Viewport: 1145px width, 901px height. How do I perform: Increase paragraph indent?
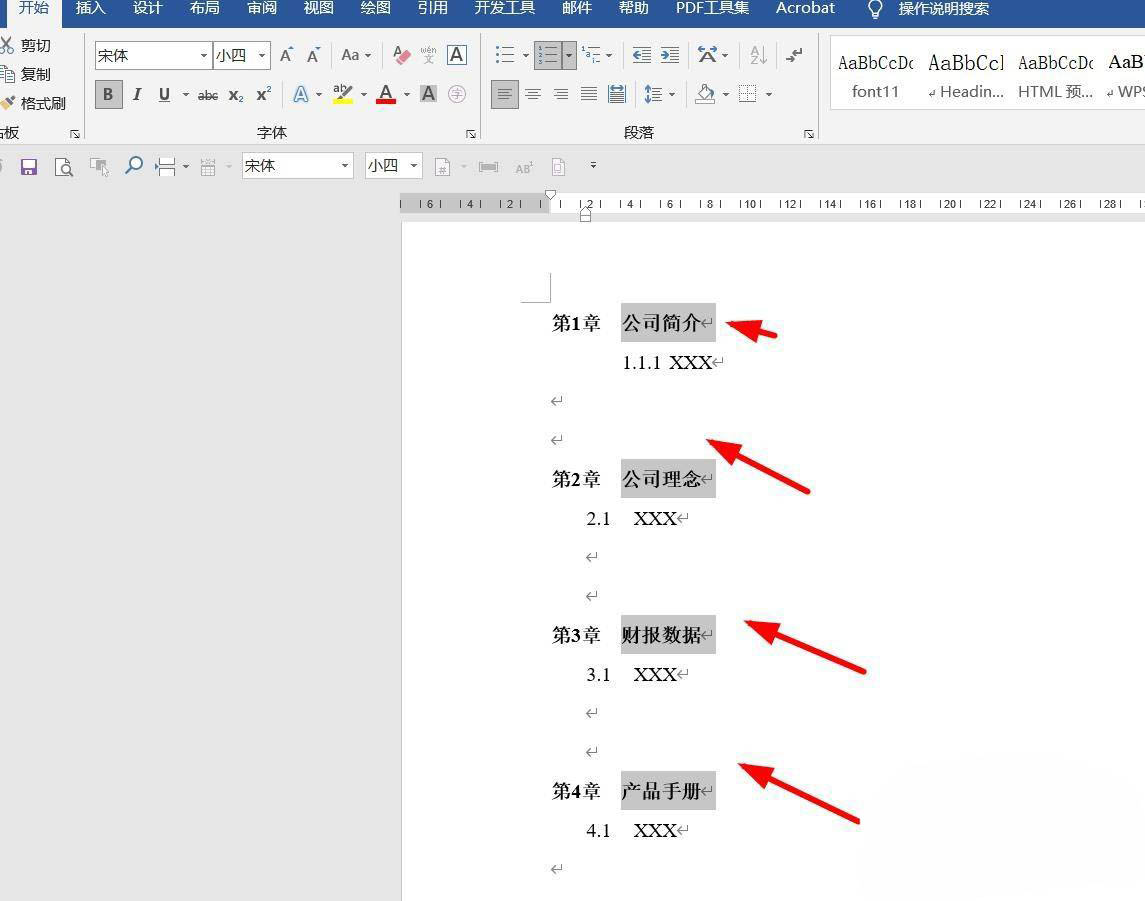click(x=670, y=55)
